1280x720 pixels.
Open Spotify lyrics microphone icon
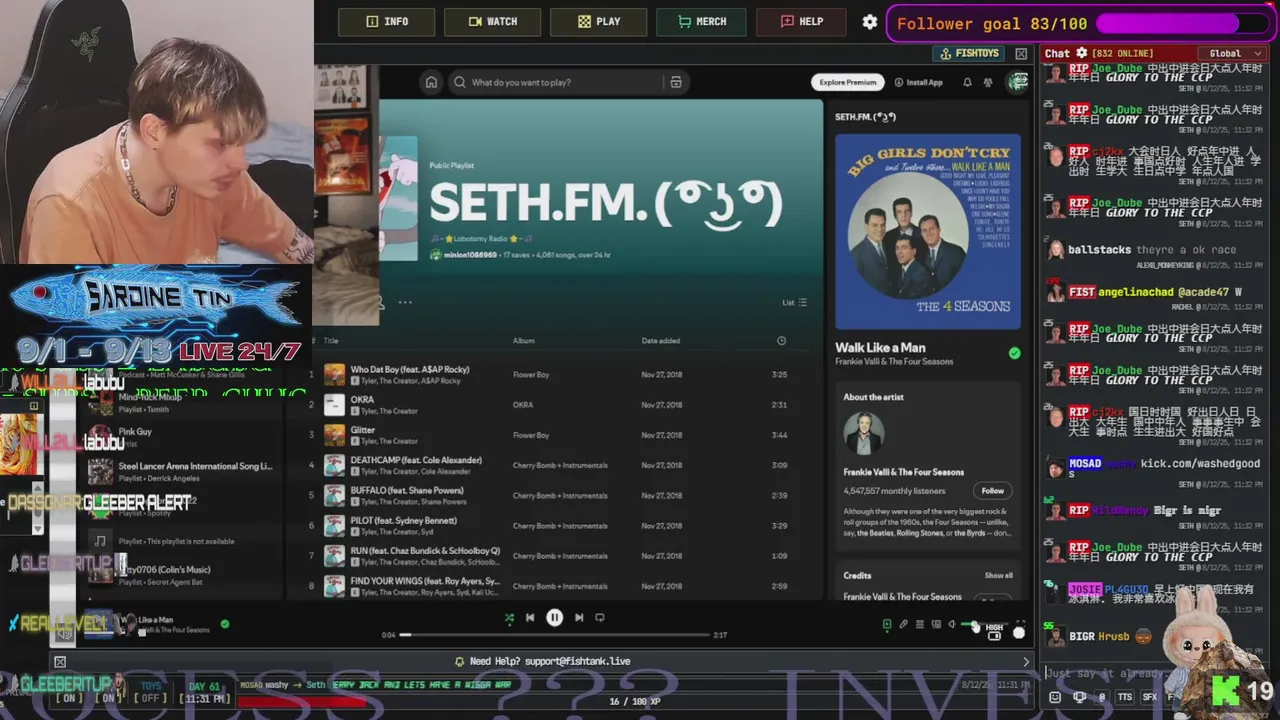coord(903,625)
